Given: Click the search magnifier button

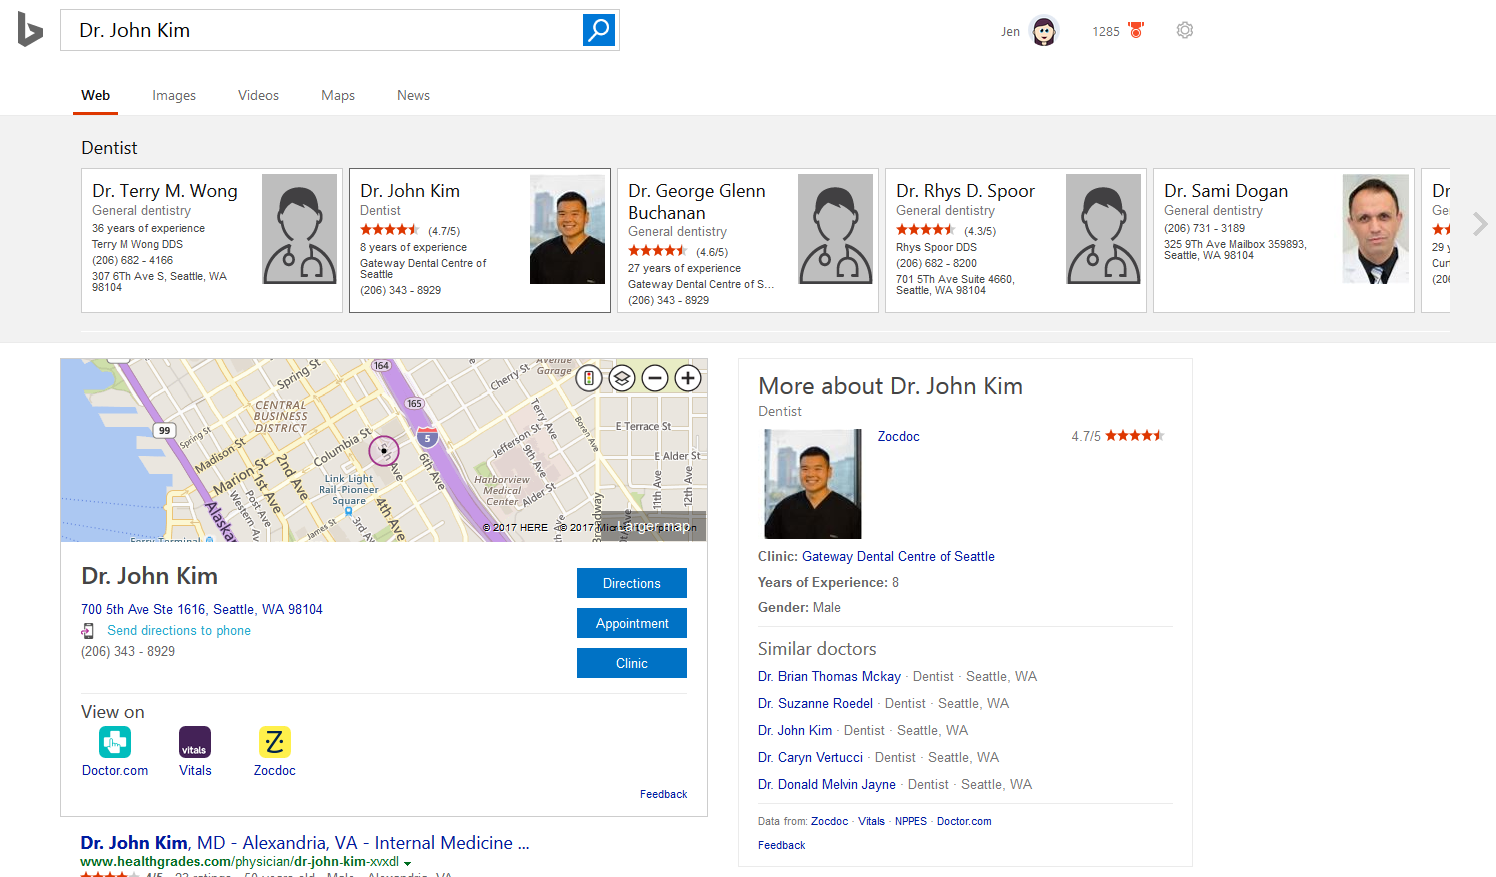Looking at the screenshot, I should [x=598, y=30].
